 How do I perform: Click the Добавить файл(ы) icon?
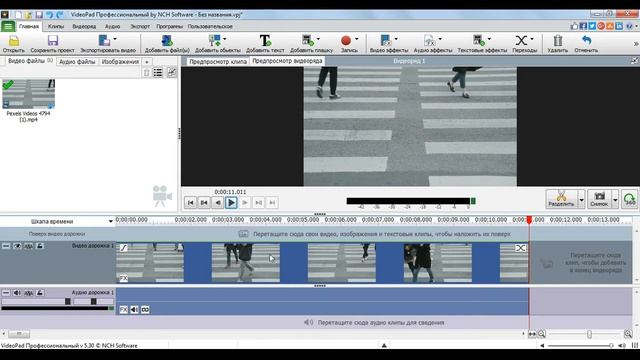tap(167, 40)
